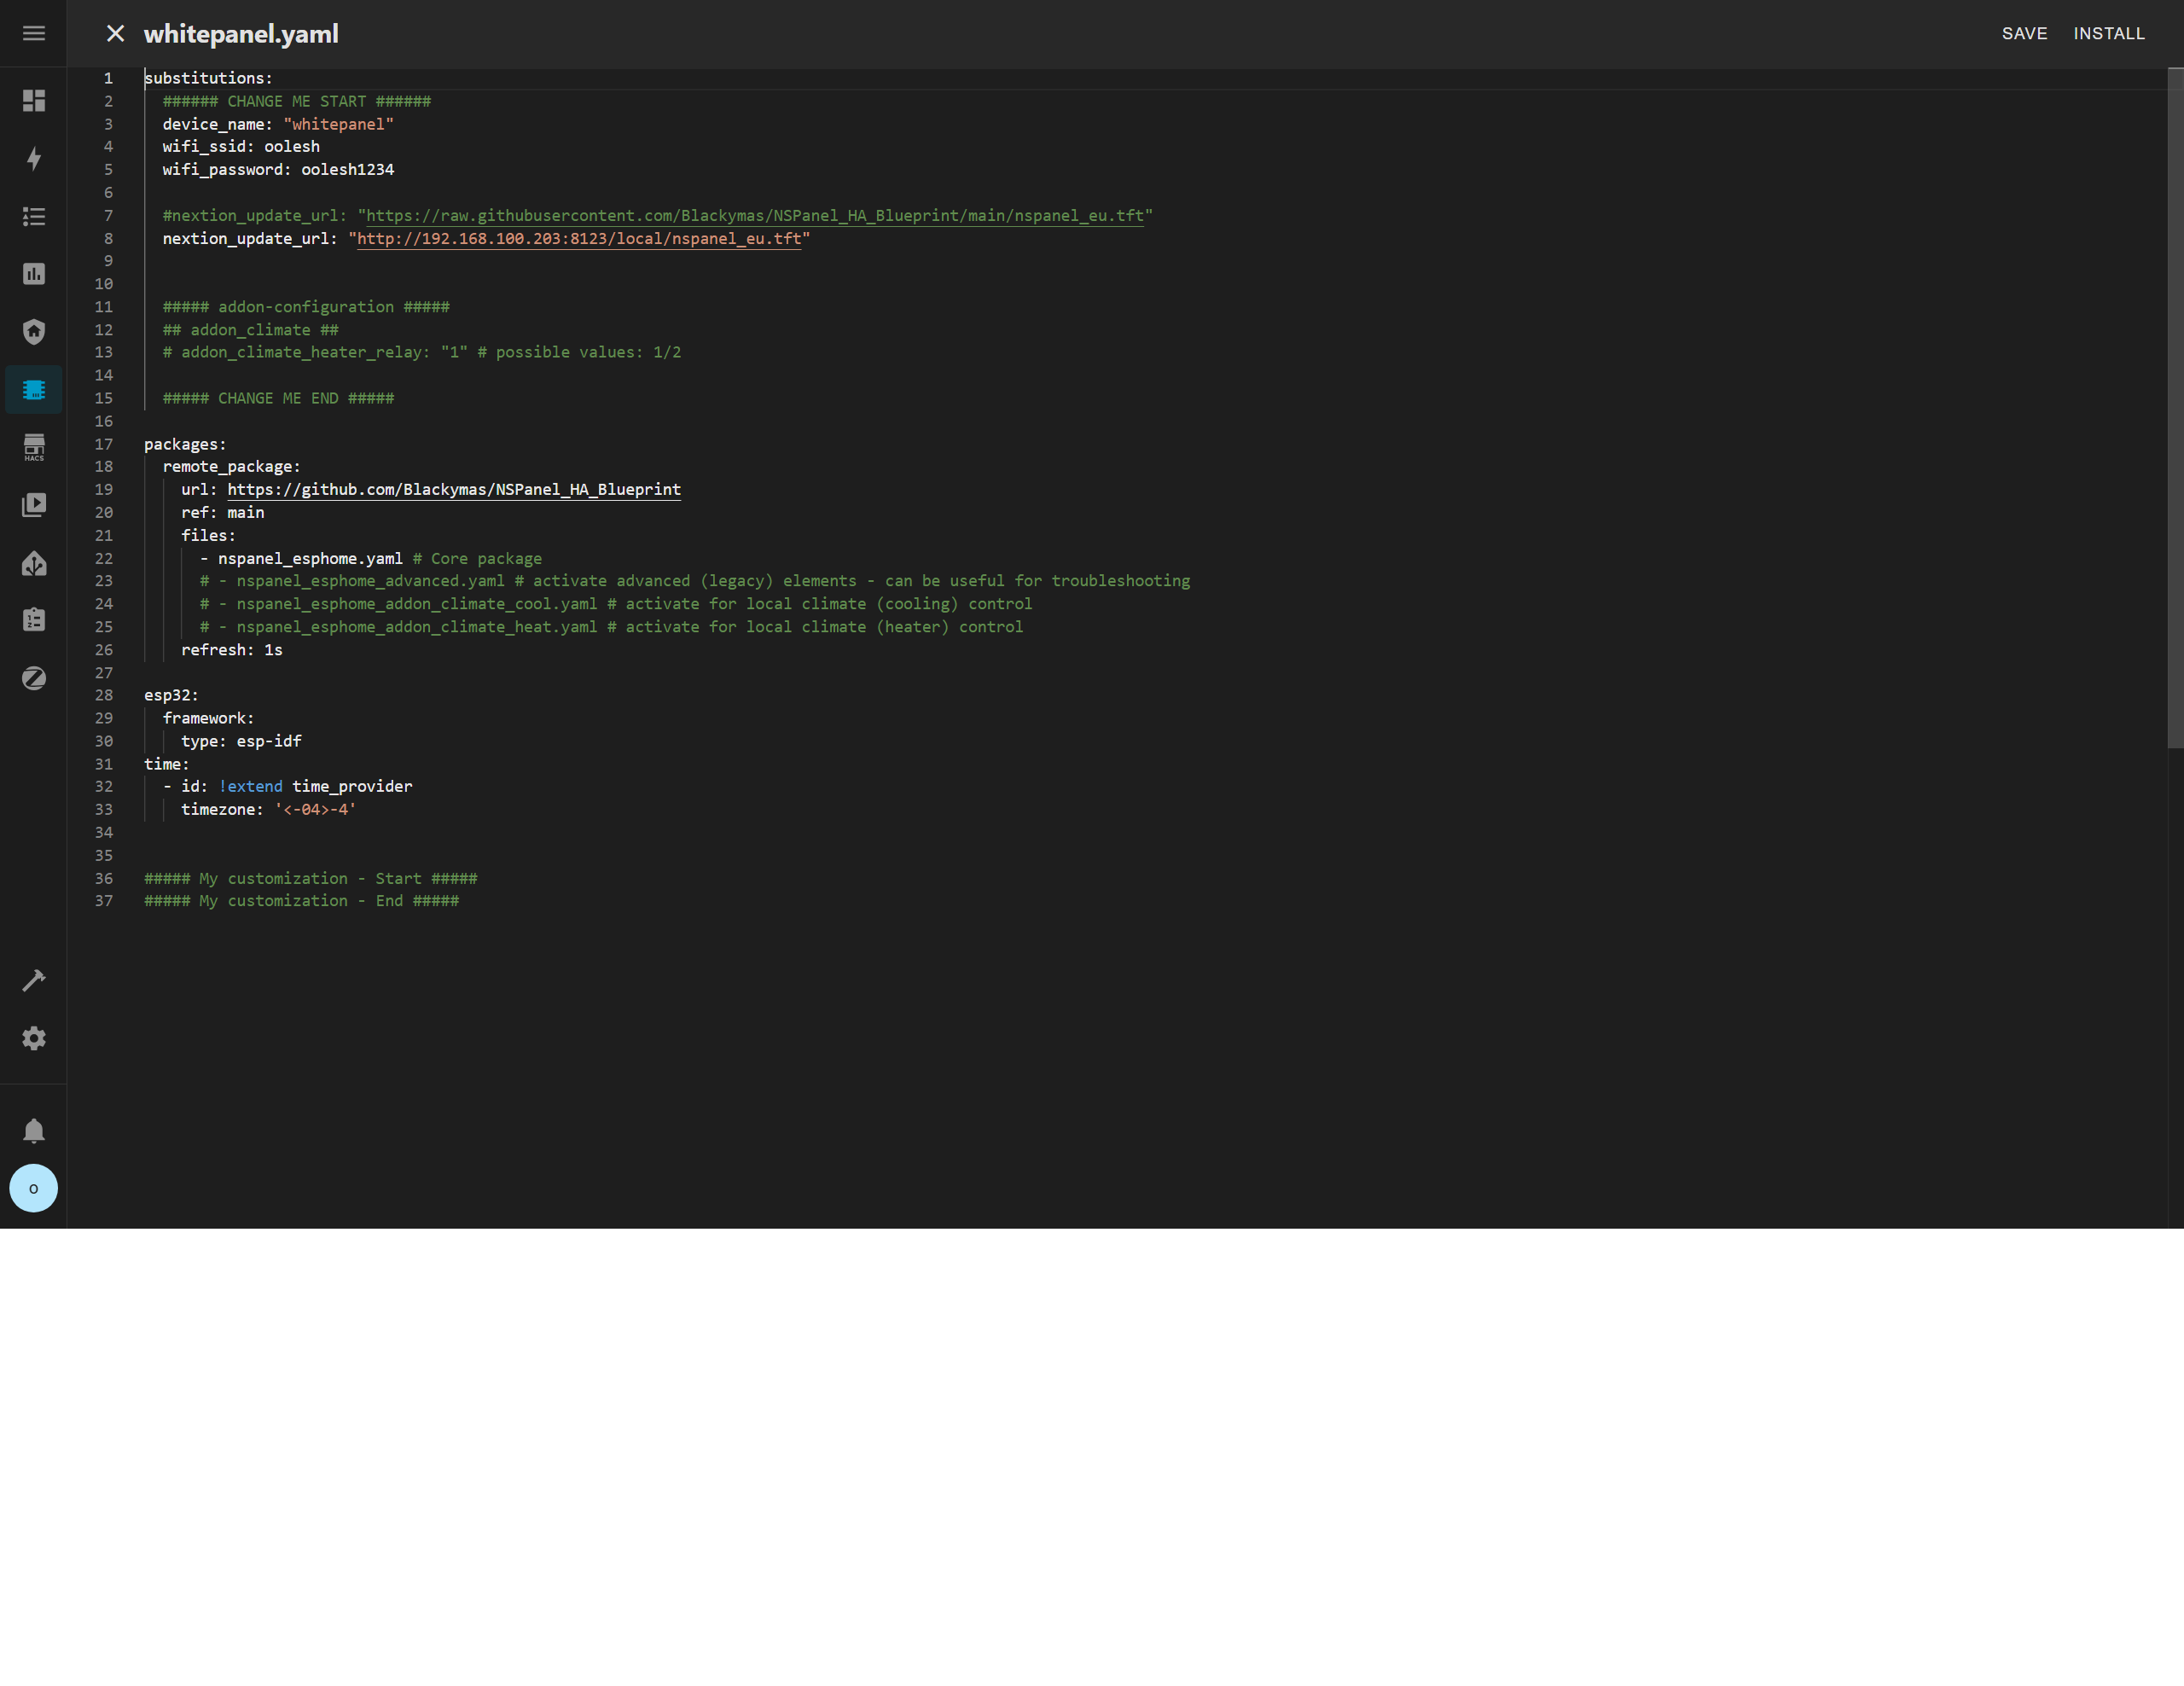Open the History chart icon
The image size is (2184, 1686).
click(x=34, y=274)
